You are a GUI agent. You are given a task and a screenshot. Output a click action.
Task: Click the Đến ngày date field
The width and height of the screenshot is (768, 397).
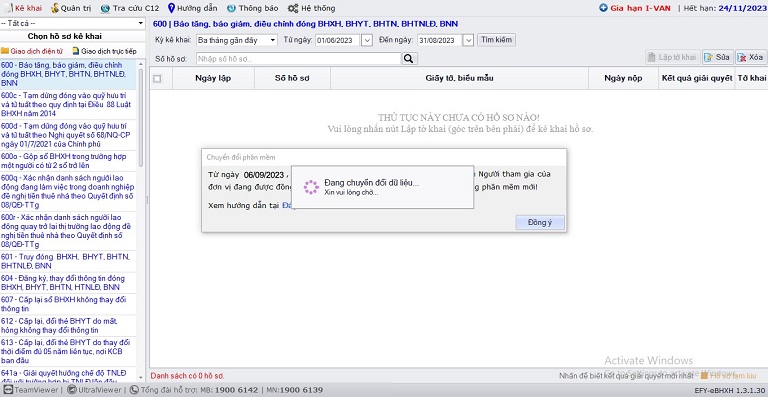tap(440, 40)
